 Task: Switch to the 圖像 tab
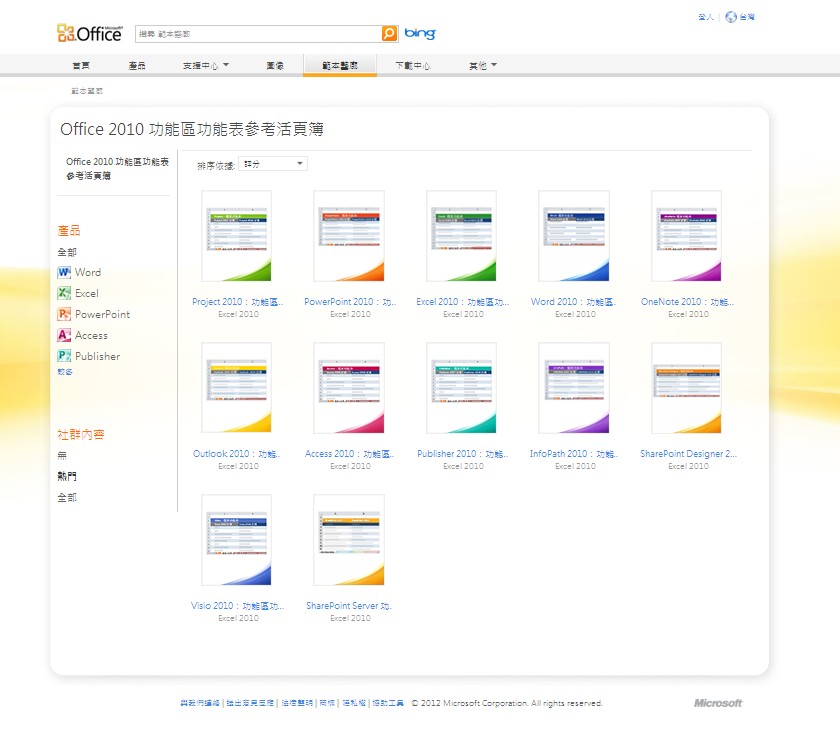coord(275,65)
